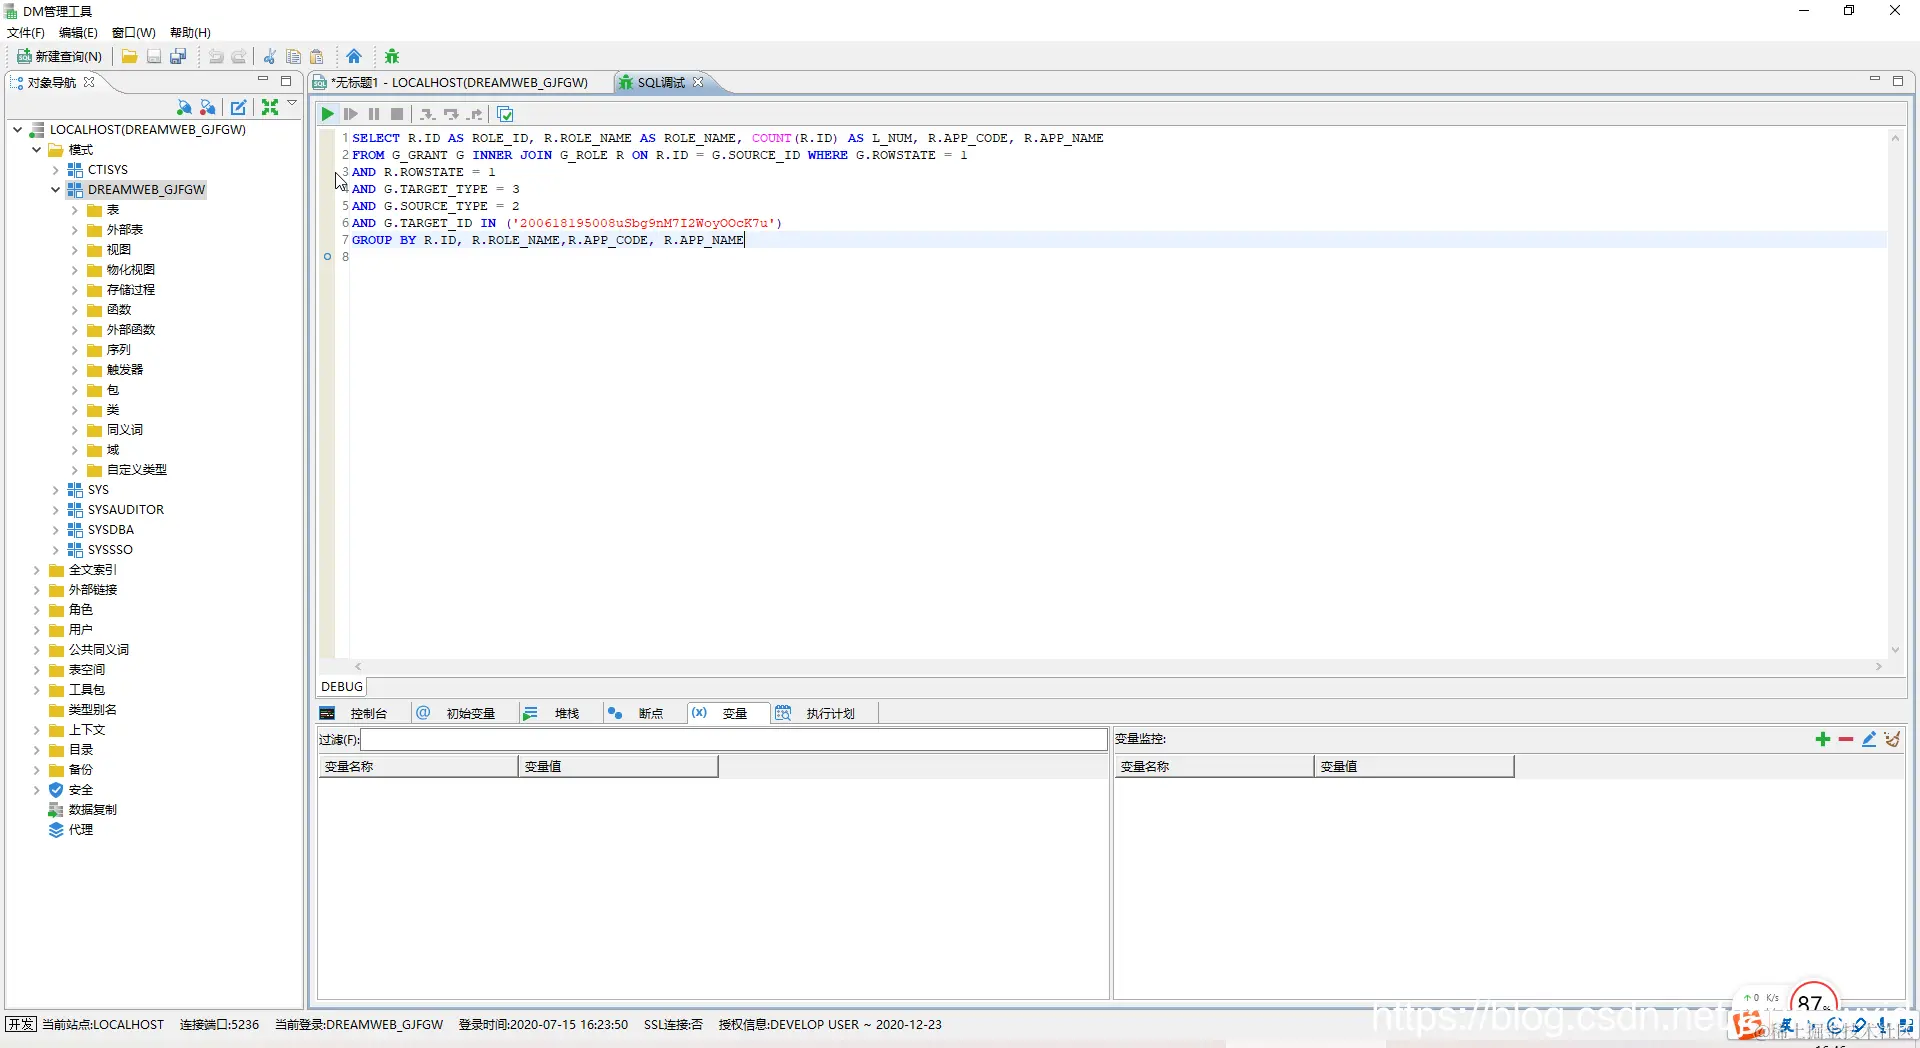Expand the 存储过程 folder
This screenshot has width=1920, height=1048.
coord(75,290)
